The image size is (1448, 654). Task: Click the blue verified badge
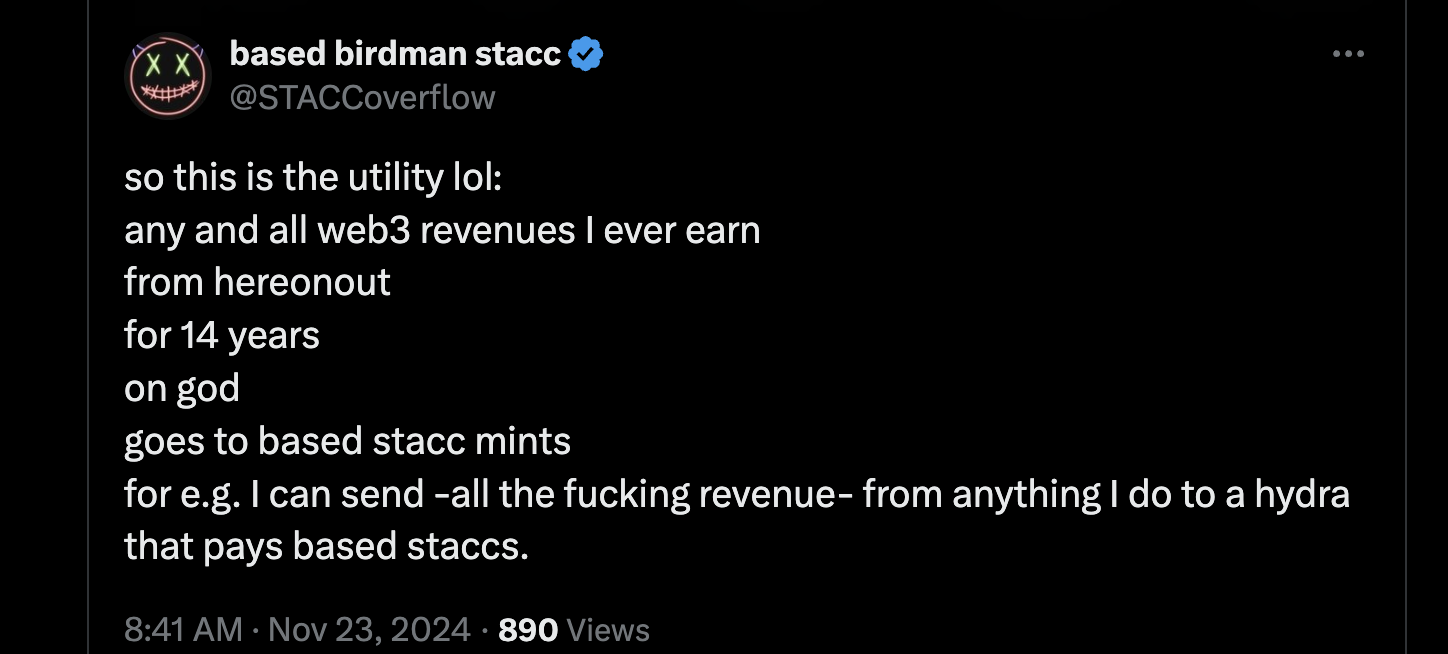[585, 54]
